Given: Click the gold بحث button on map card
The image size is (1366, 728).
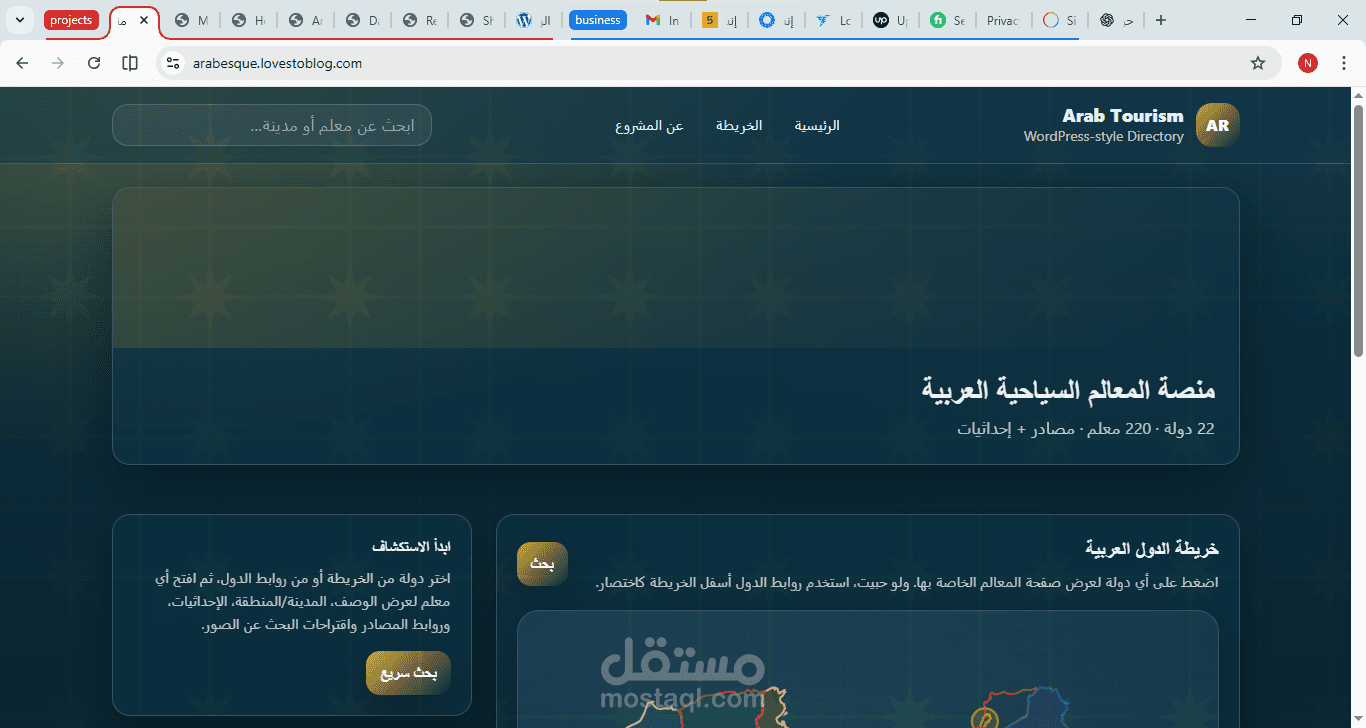Looking at the screenshot, I should [542, 564].
